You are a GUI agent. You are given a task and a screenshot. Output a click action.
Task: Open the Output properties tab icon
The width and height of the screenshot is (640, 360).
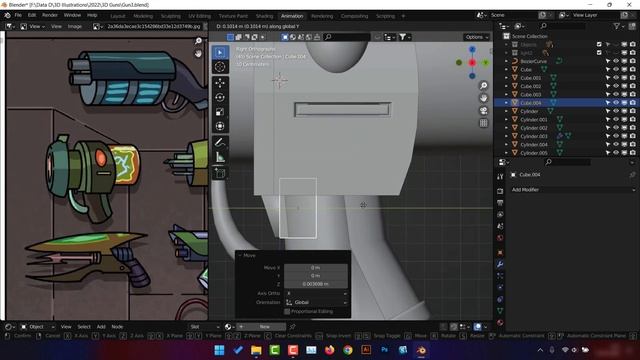pos(500,203)
